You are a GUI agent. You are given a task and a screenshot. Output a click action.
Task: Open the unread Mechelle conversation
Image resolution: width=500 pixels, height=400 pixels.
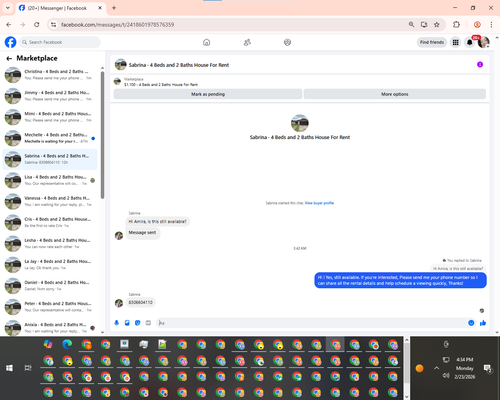(50, 138)
